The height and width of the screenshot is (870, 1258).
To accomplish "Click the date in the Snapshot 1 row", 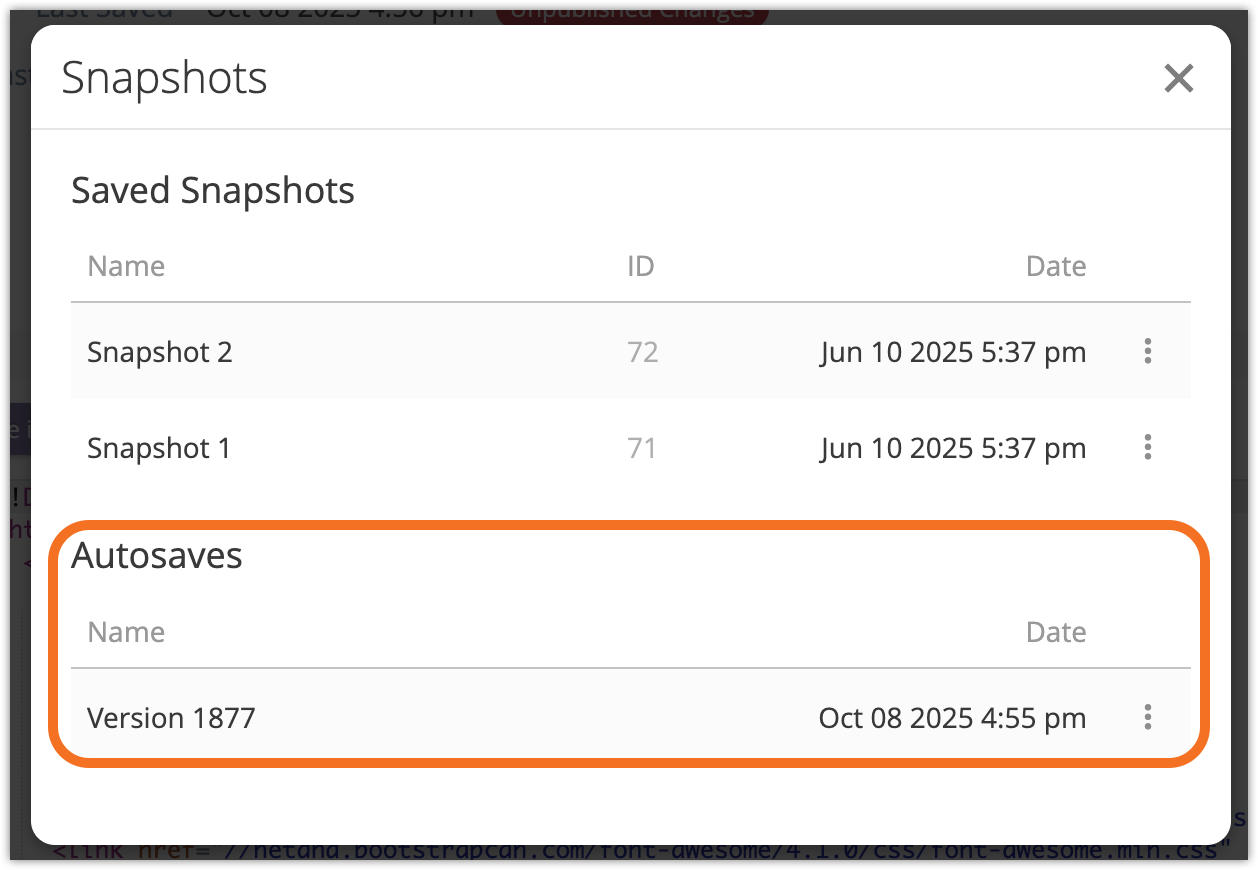I will point(953,448).
